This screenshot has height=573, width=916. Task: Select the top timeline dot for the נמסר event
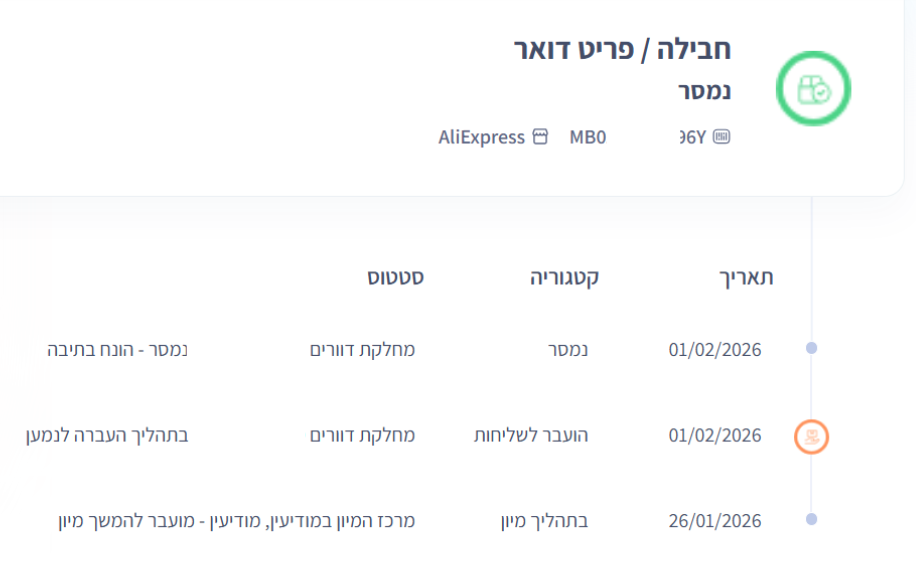coord(812,349)
